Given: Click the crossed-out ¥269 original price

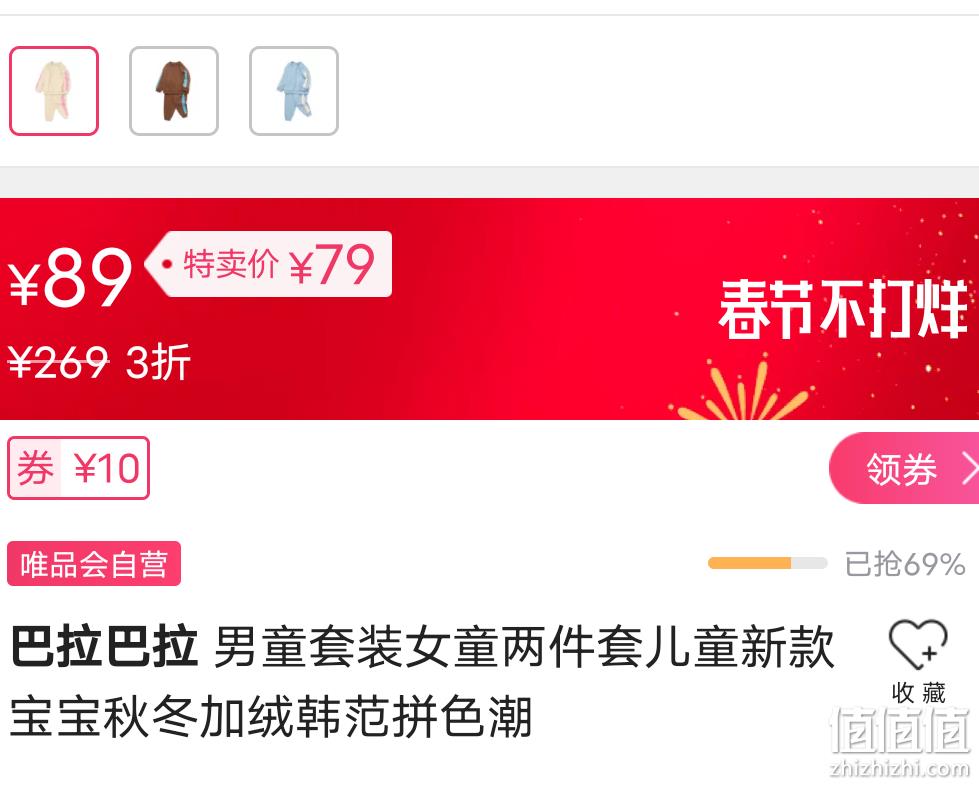Looking at the screenshot, I should tap(58, 361).
